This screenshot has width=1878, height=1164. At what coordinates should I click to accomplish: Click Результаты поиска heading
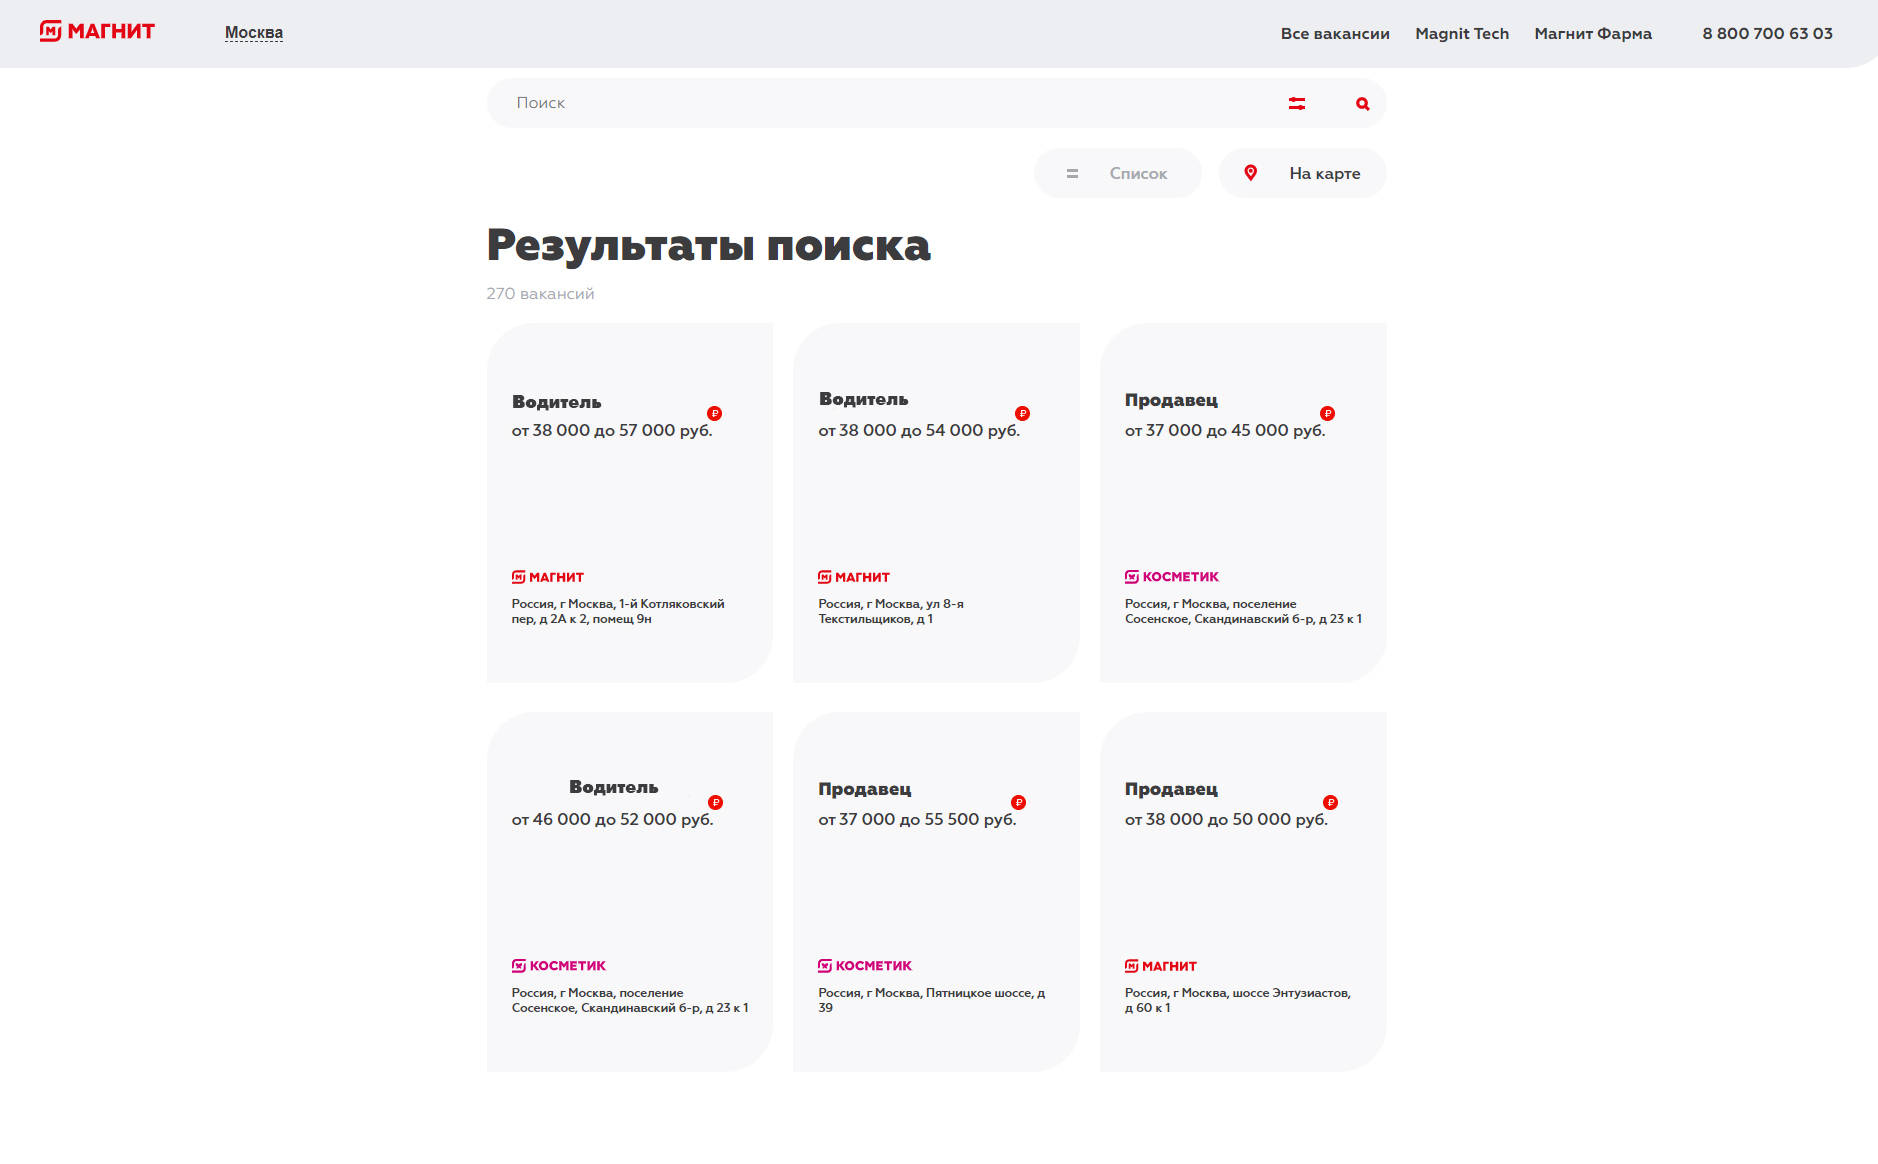[708, 245]
